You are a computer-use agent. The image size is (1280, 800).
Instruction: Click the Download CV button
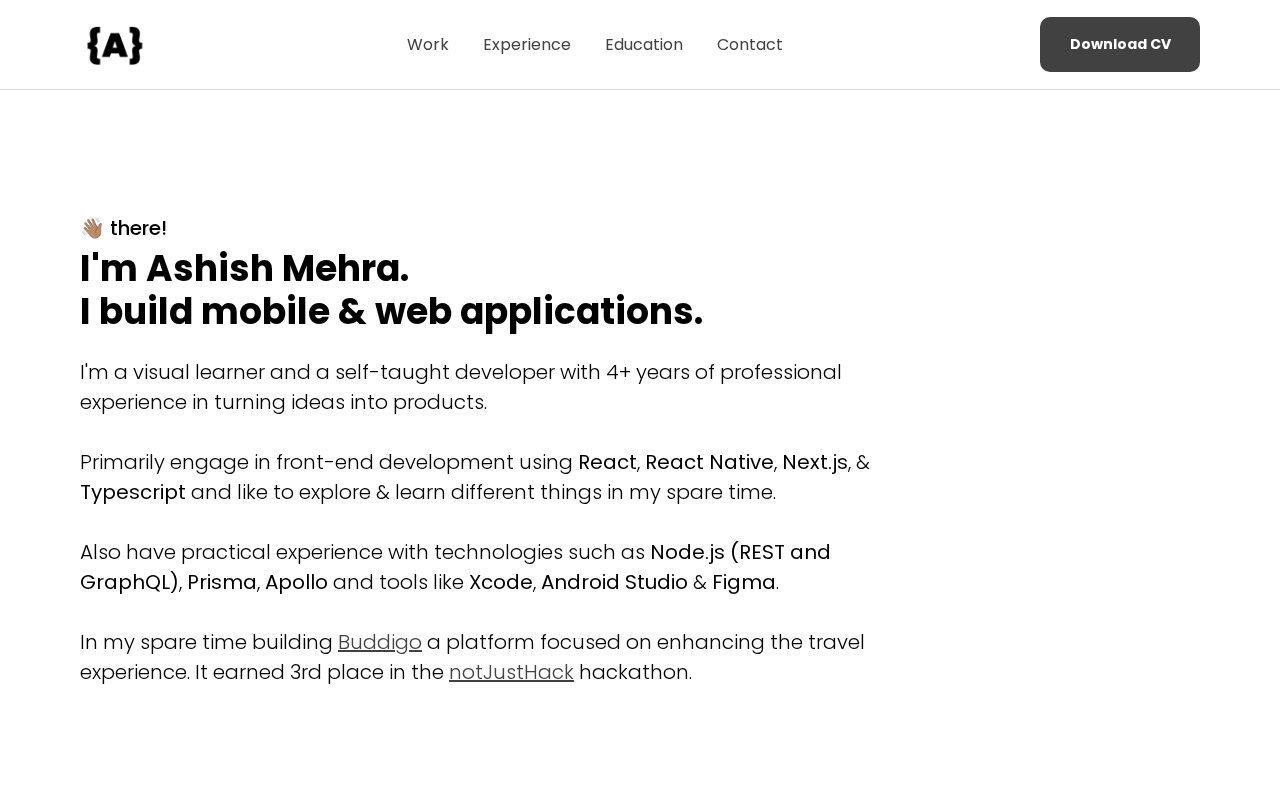[x=1120, y=44]
